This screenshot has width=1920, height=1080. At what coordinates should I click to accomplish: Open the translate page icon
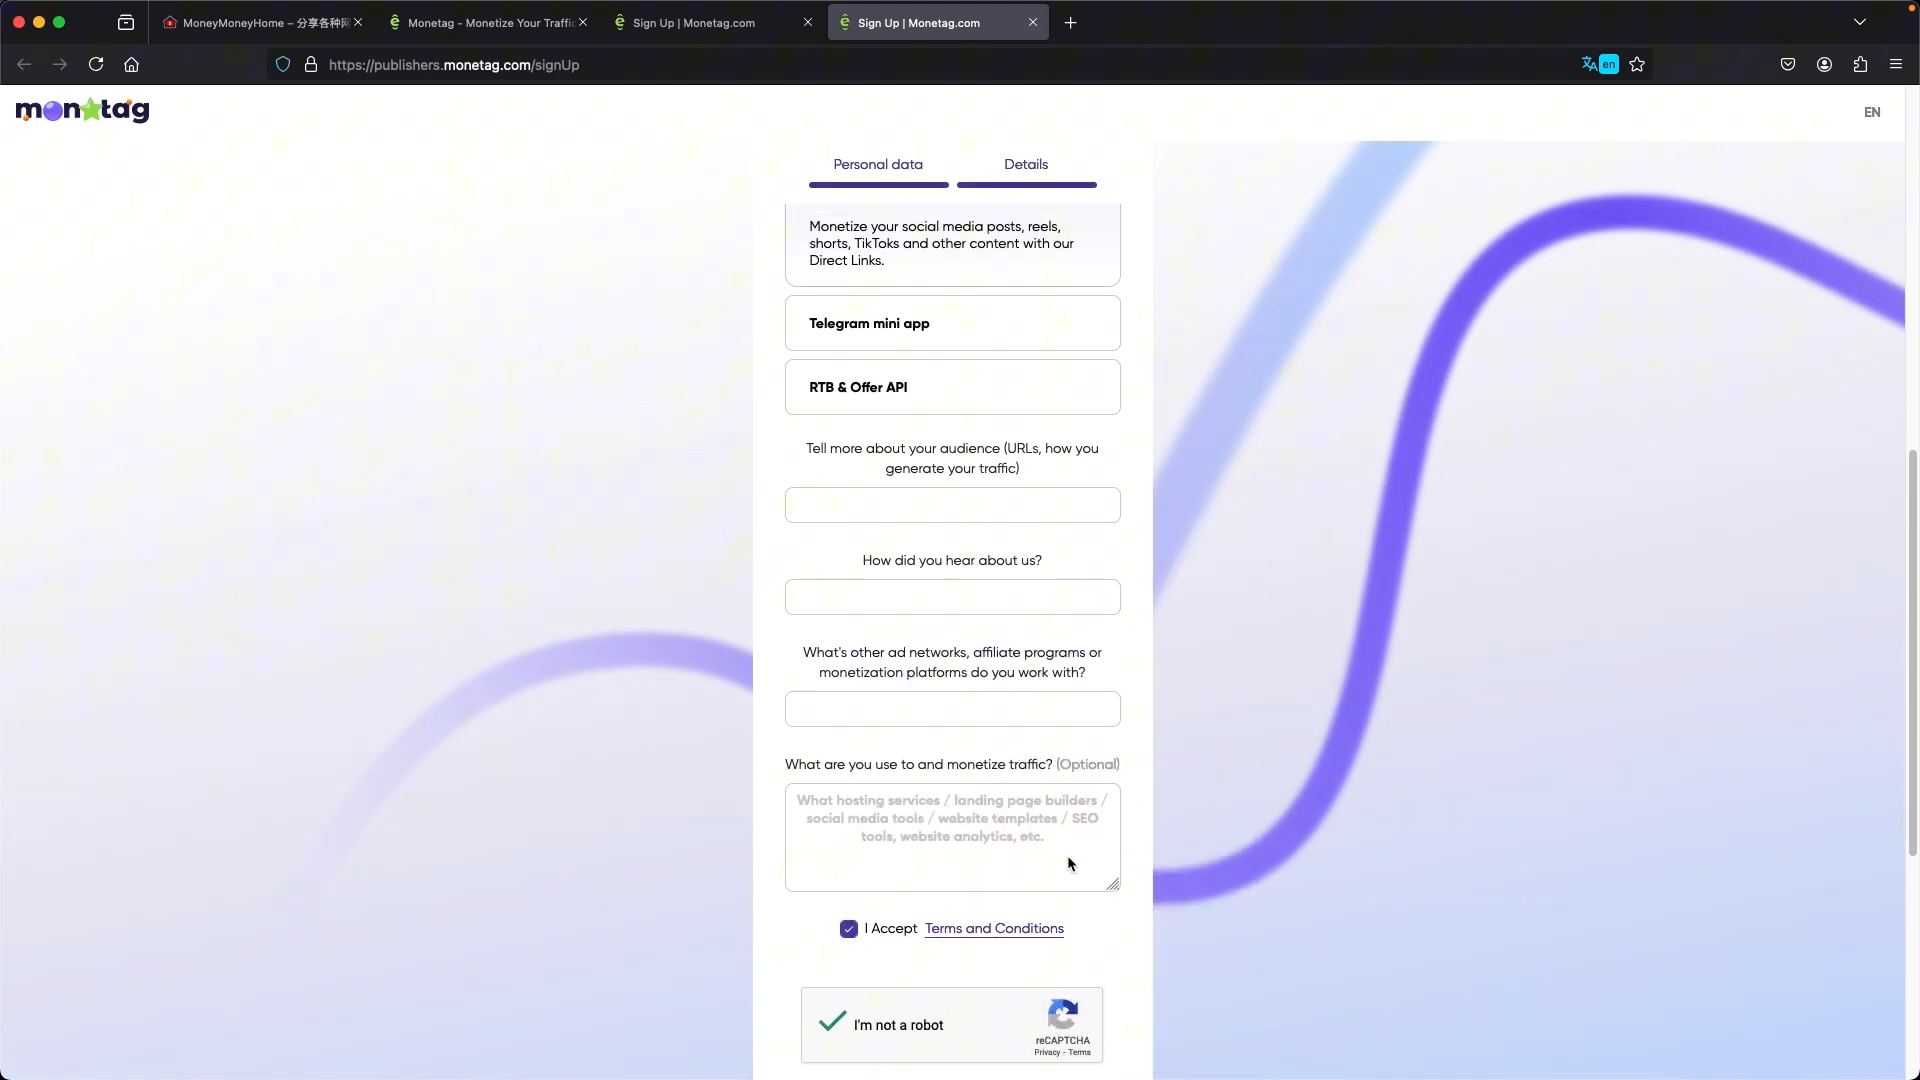(1599, 64)
